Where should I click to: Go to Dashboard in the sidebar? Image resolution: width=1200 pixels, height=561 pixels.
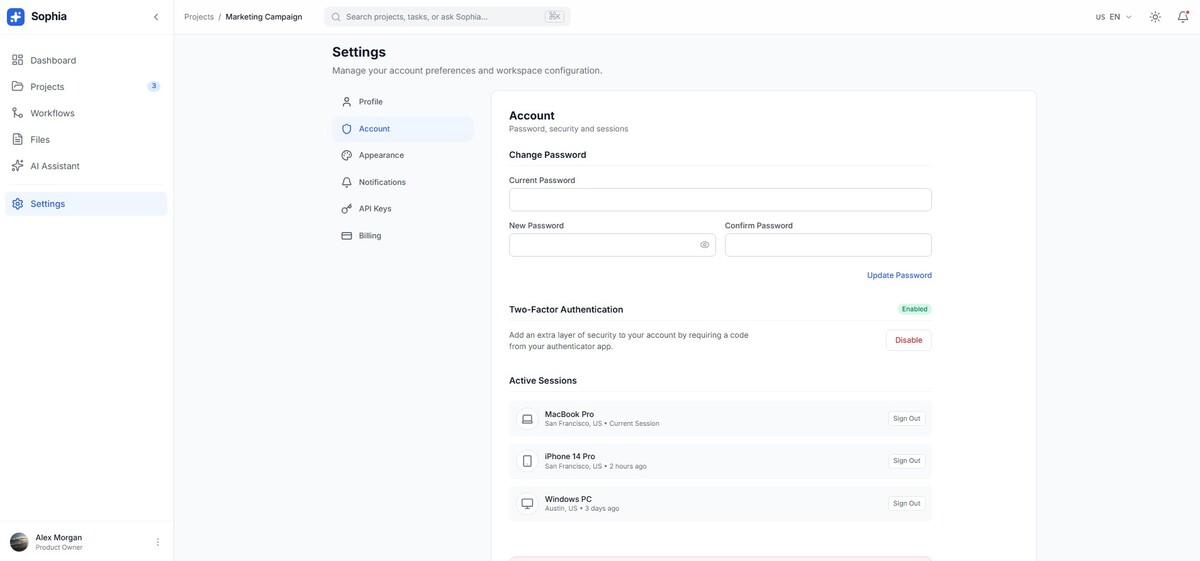[x=53, y=60]
